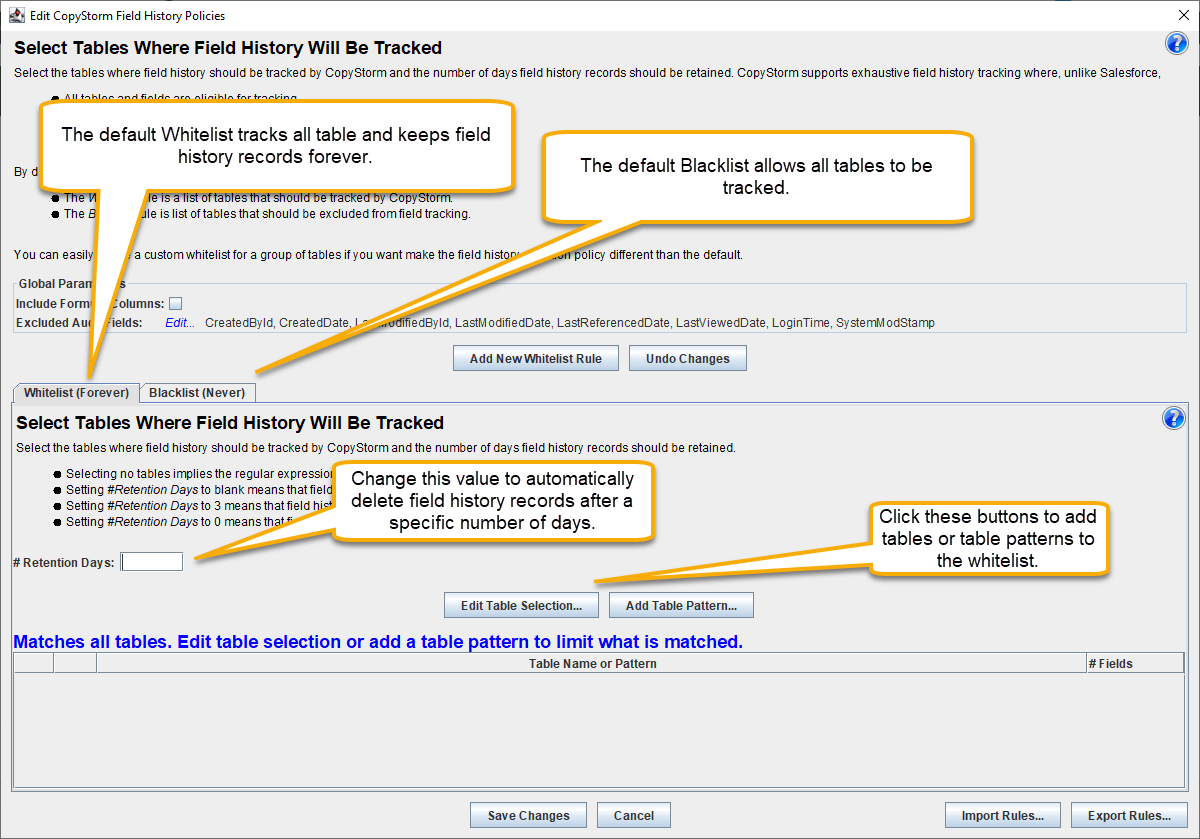This screenshot has width=1200, height=839.
Task: Select the Table Name or Pattern column header
Action: click(592, 663)
